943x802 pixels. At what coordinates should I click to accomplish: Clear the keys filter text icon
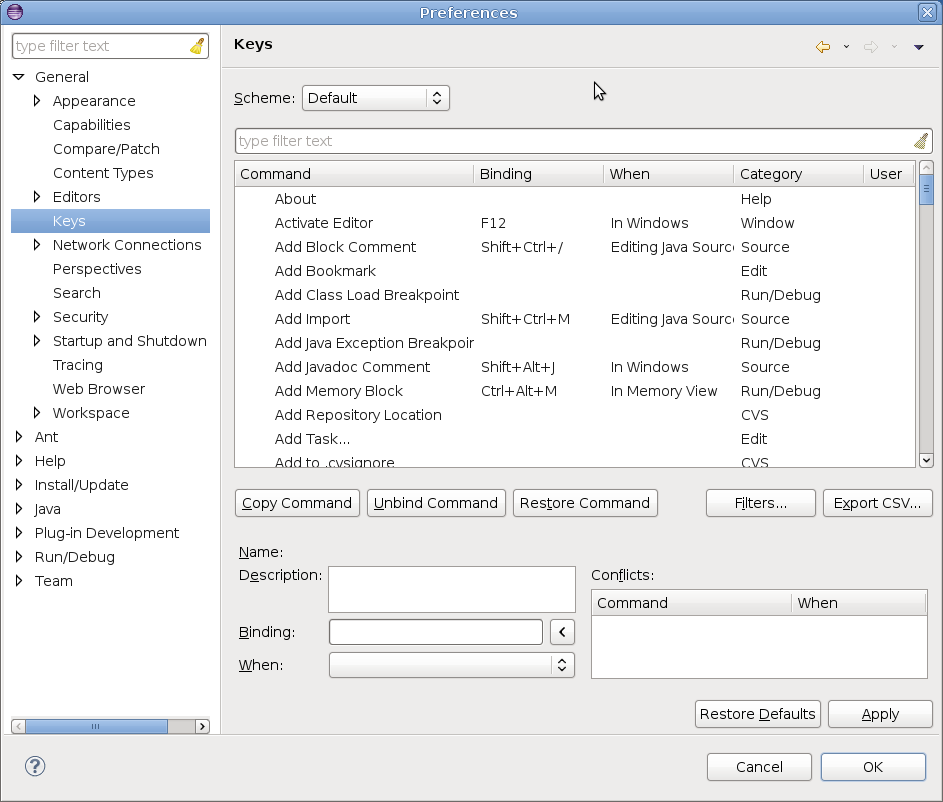click(x=921, y=141)
